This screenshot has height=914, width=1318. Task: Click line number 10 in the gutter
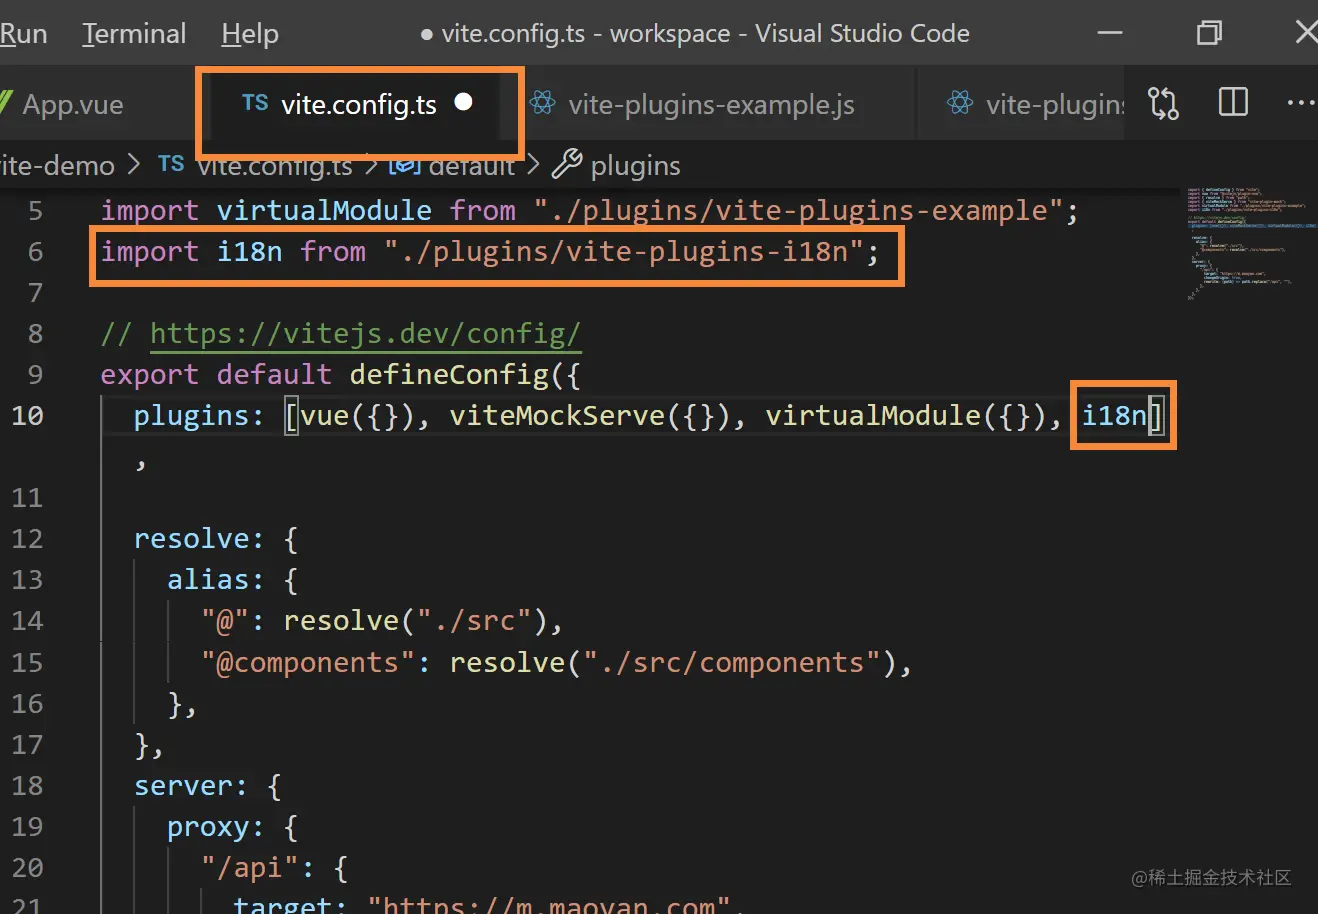pos(28,416)
